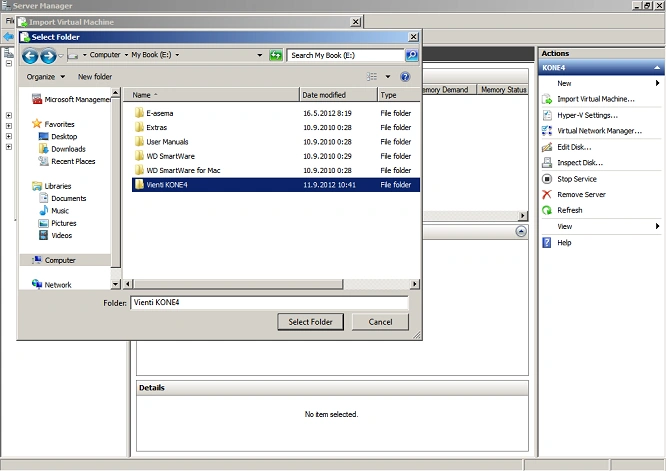
Task: Sort by the Date modified column header
Action: point(338,95)
